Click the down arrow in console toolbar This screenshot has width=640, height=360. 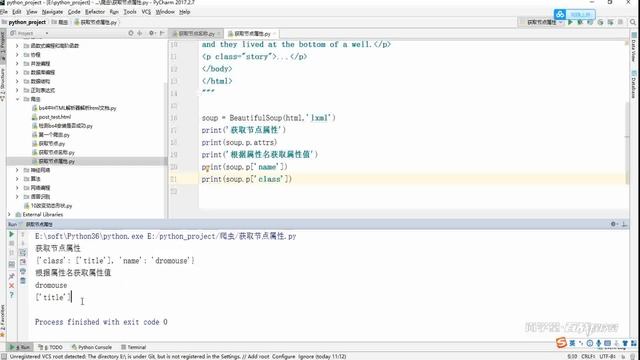pyautogui.click(x=23, y=243)
